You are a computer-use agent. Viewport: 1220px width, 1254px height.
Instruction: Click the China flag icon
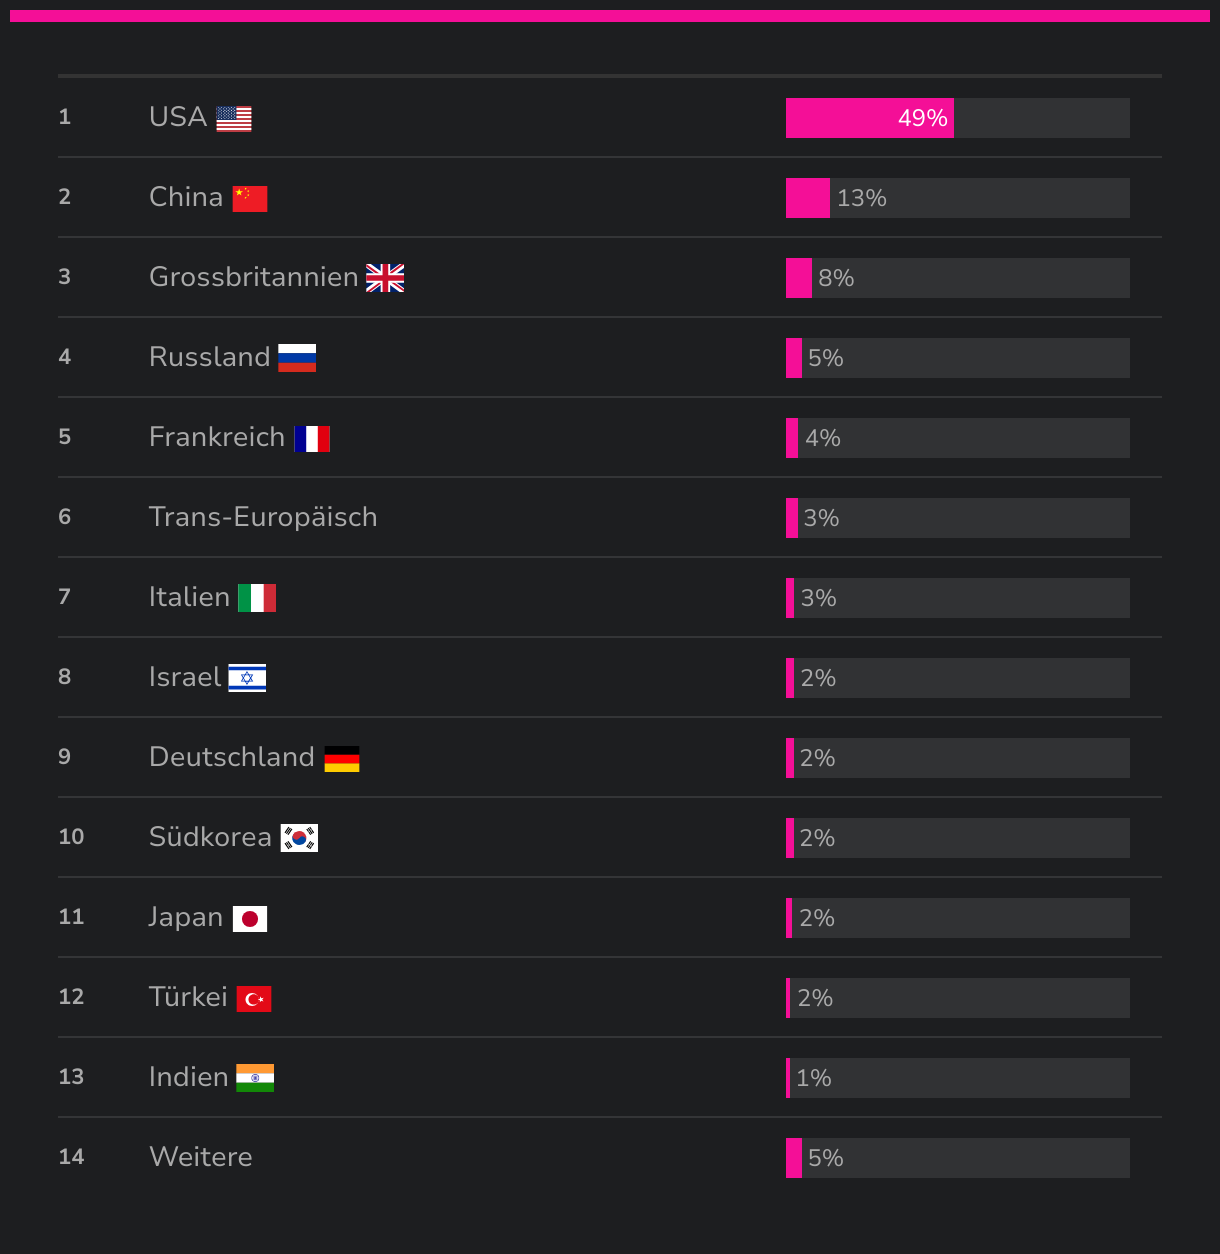click(250, 199)
